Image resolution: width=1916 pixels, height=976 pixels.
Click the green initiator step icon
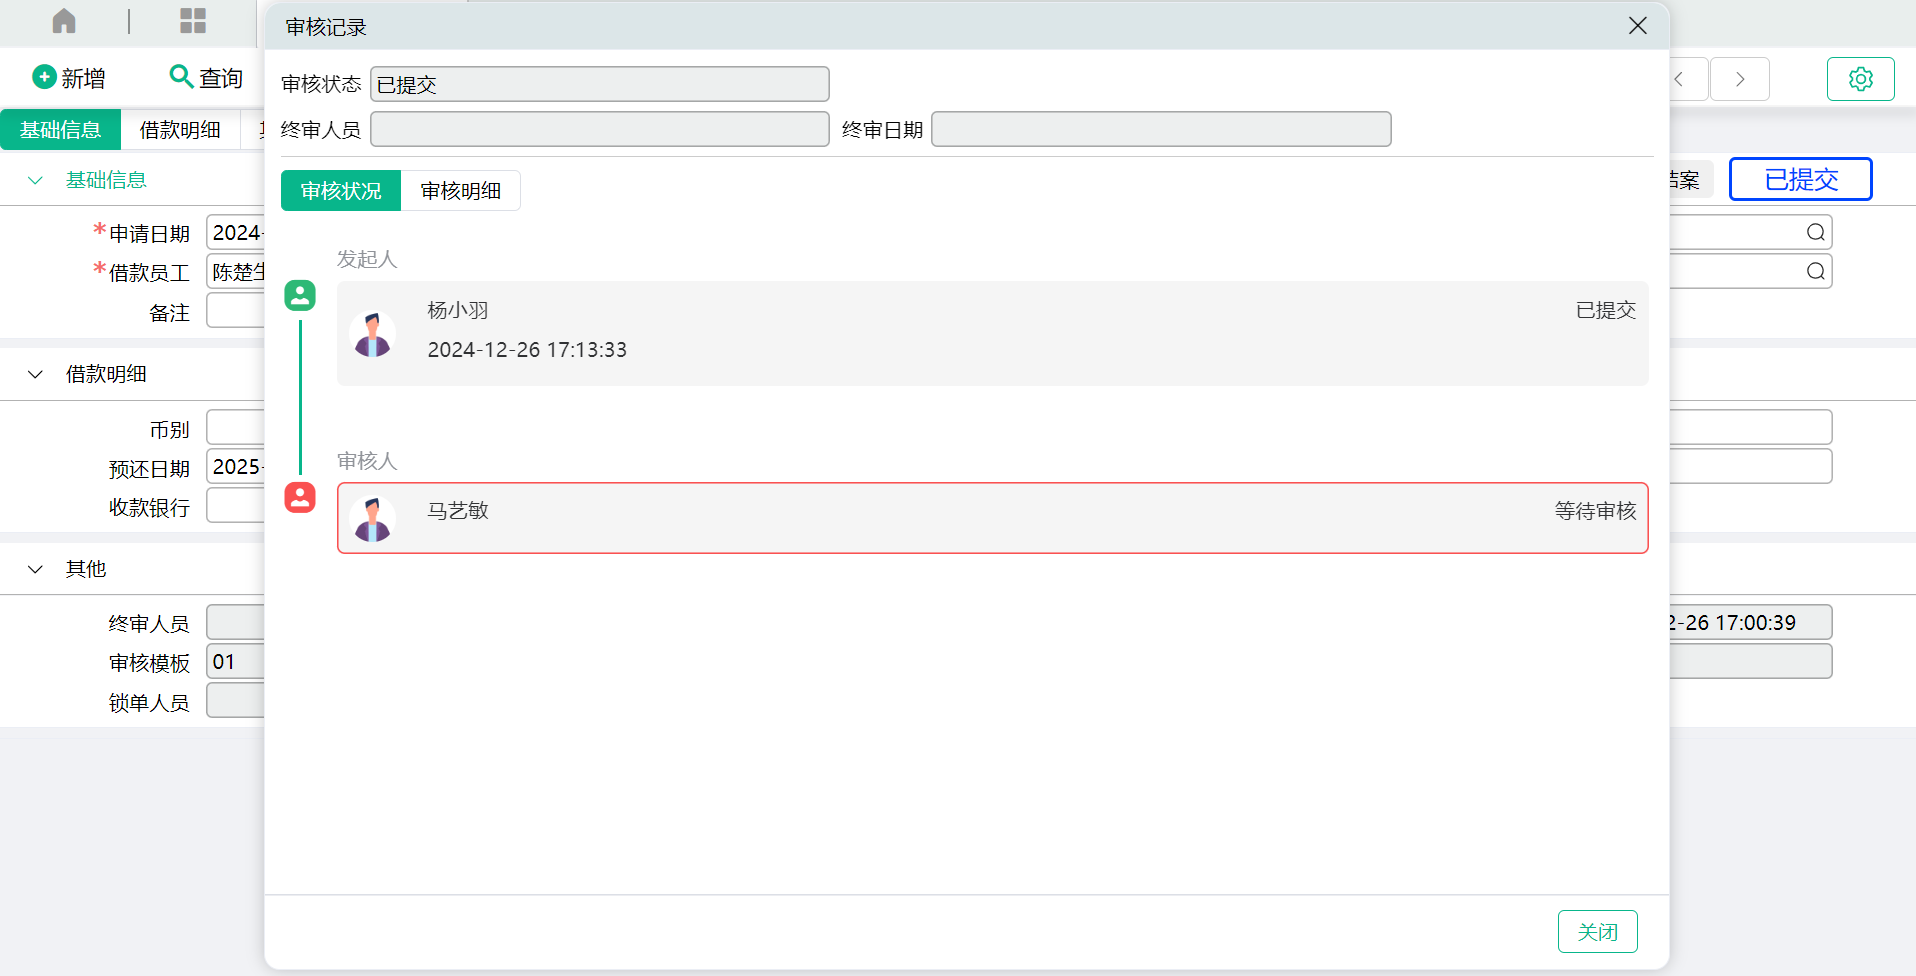click(x=300, y=295)
